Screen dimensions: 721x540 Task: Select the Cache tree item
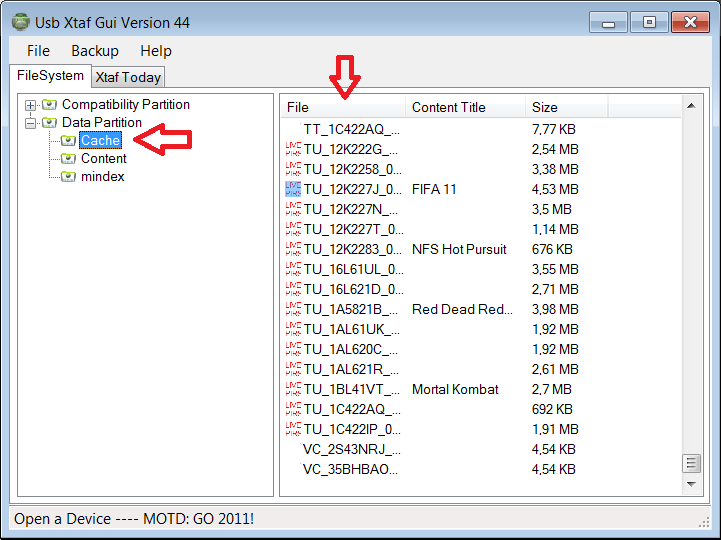click(x=101, y=140)
